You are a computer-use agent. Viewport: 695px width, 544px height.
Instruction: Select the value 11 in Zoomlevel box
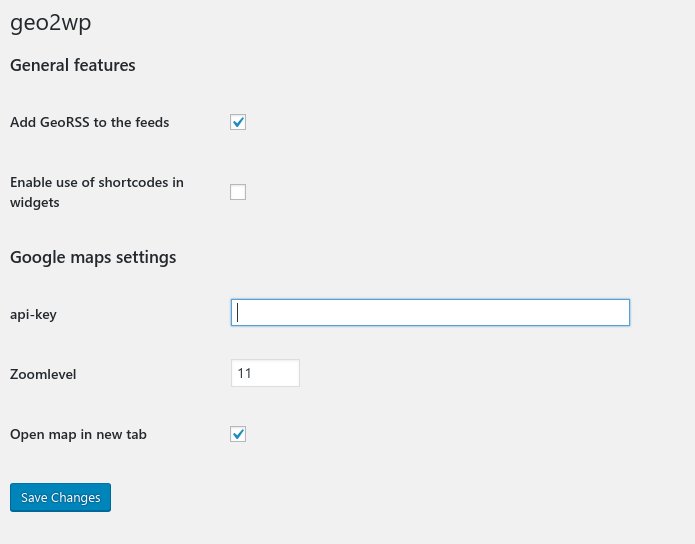(244, 374)
